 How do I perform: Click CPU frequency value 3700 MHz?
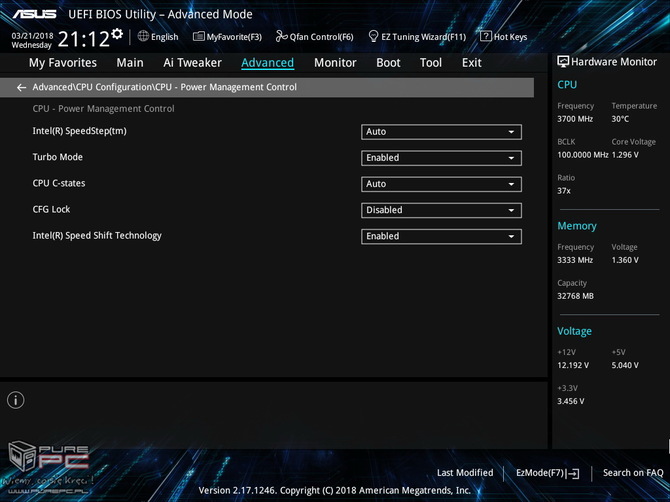[x=575, y=119]
